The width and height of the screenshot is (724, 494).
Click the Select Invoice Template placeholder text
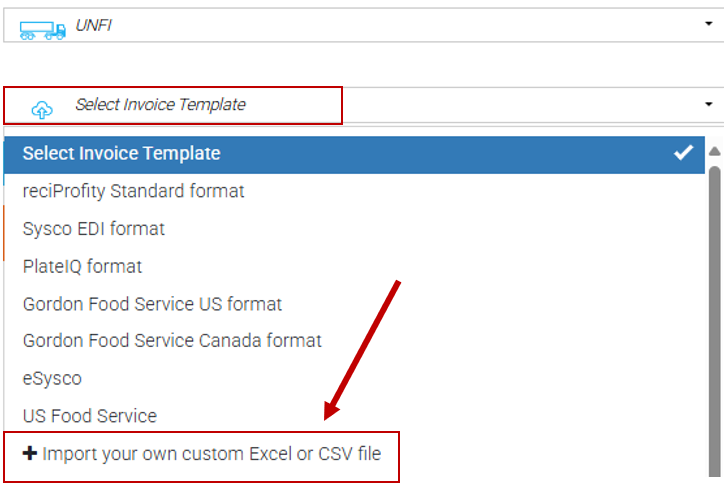(x=160, y=104)
